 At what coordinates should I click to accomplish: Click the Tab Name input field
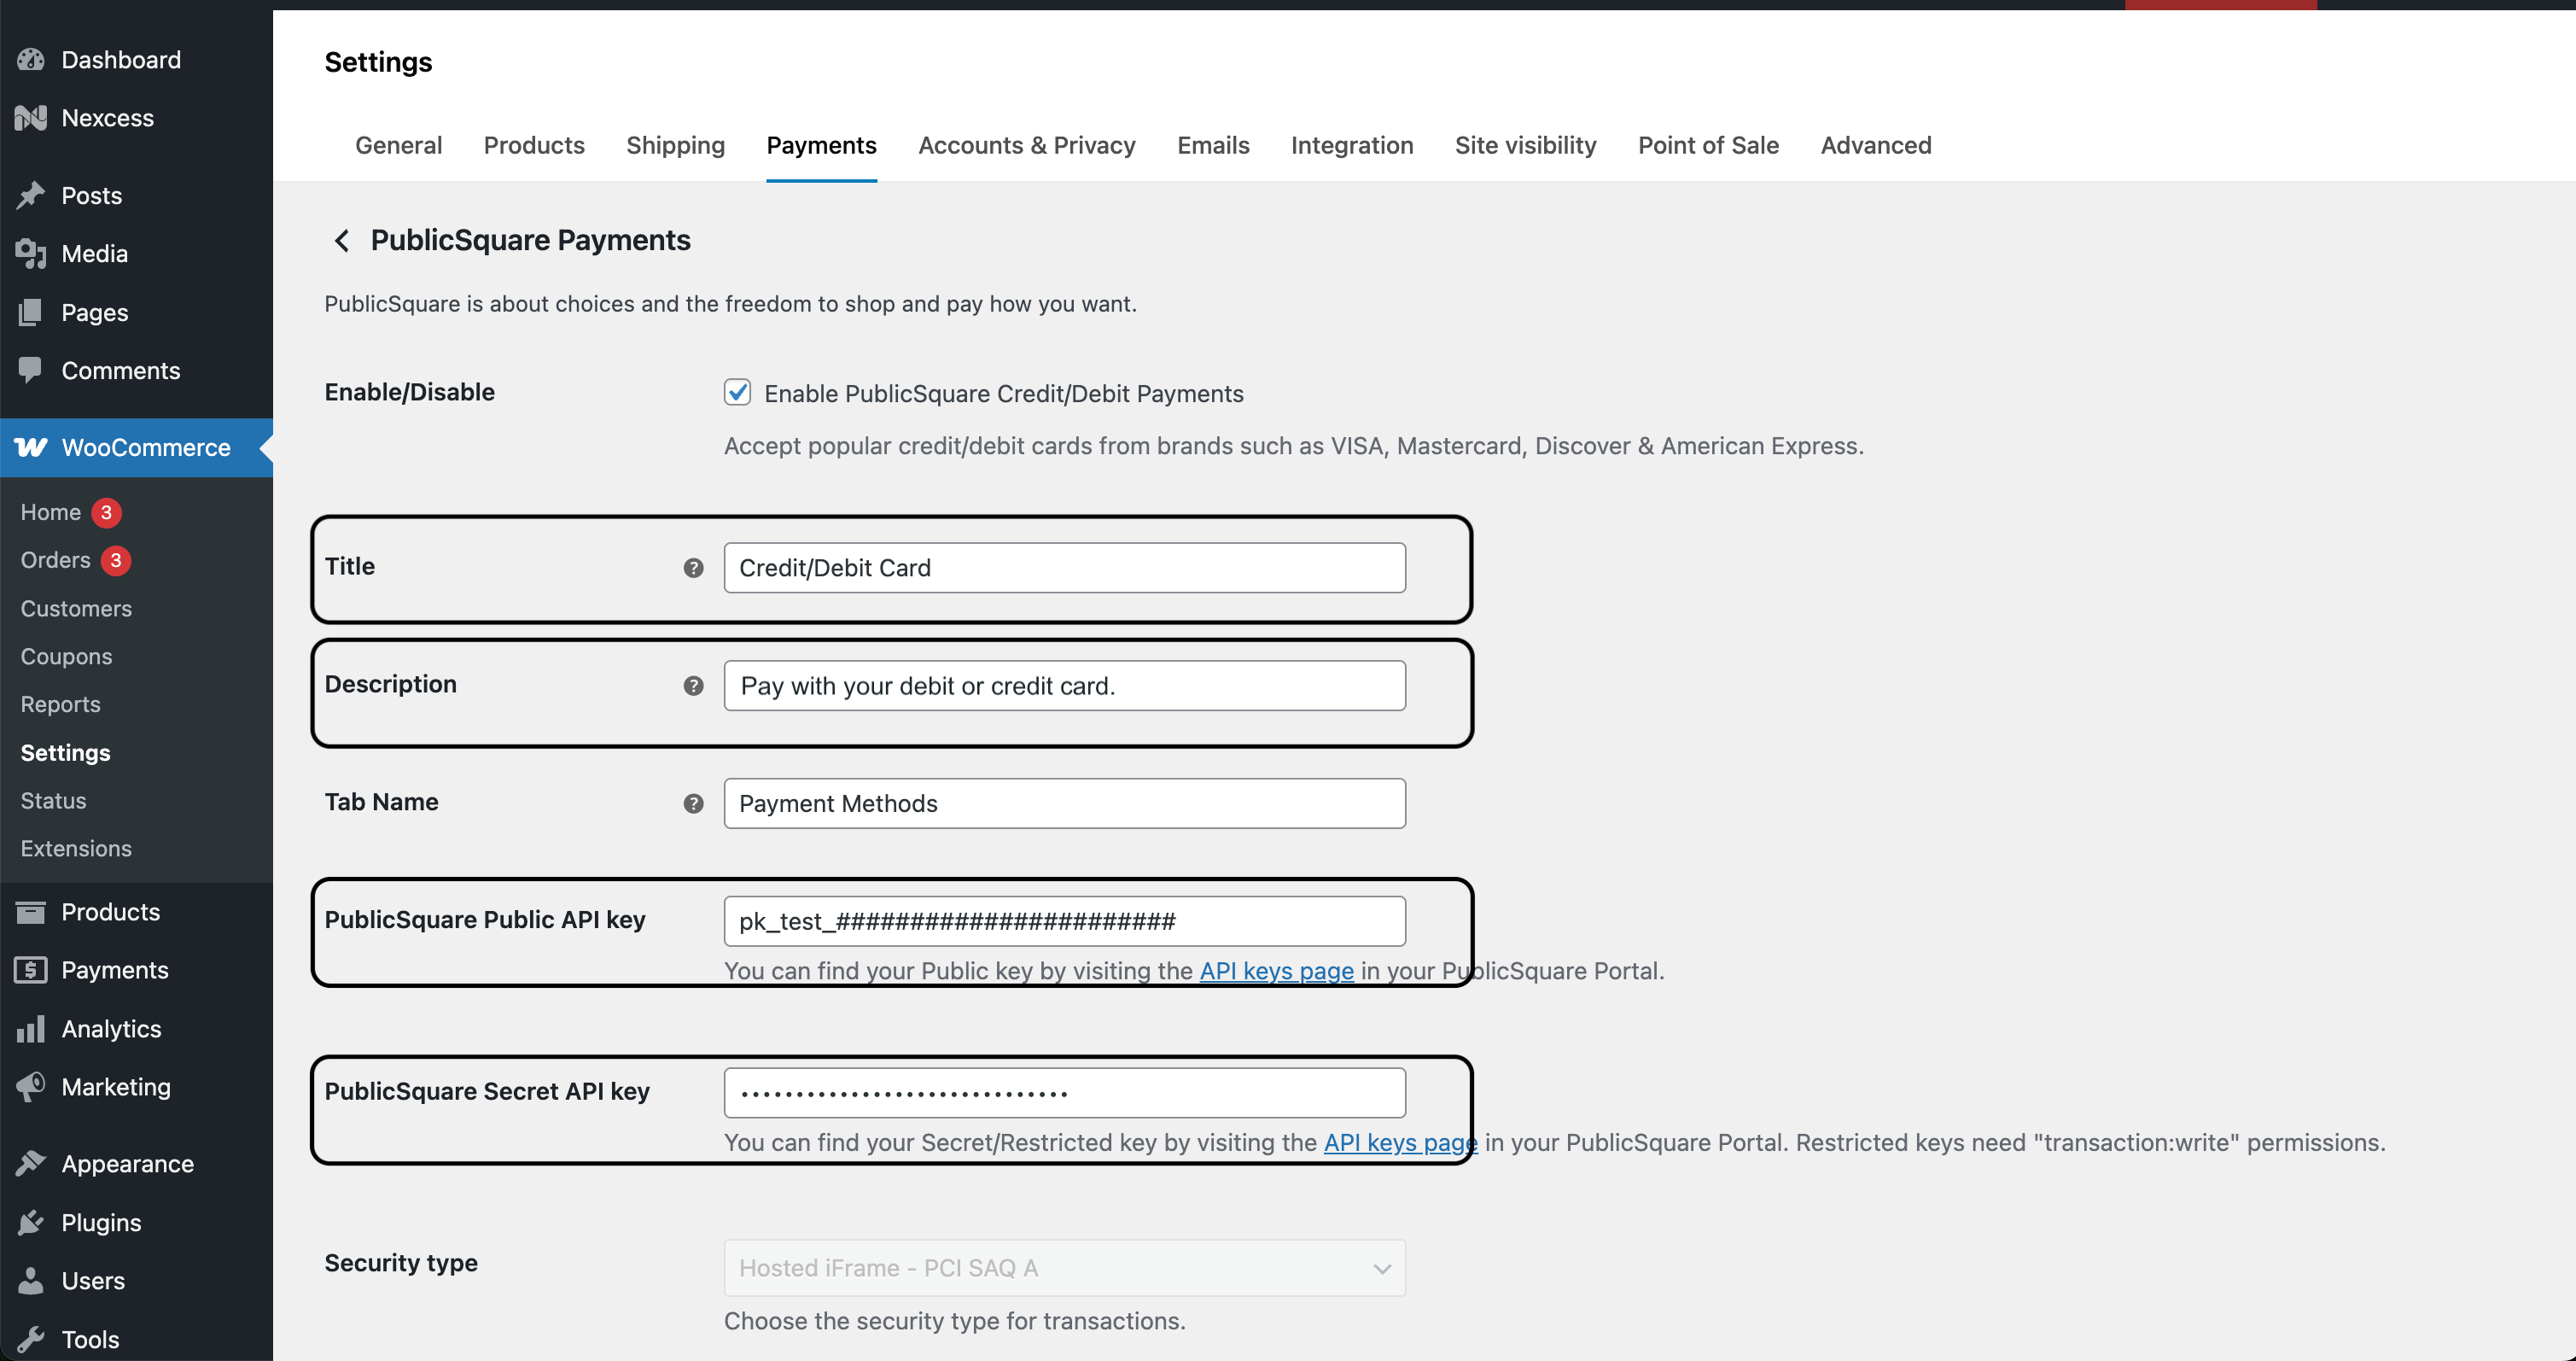pos(1064,804)
